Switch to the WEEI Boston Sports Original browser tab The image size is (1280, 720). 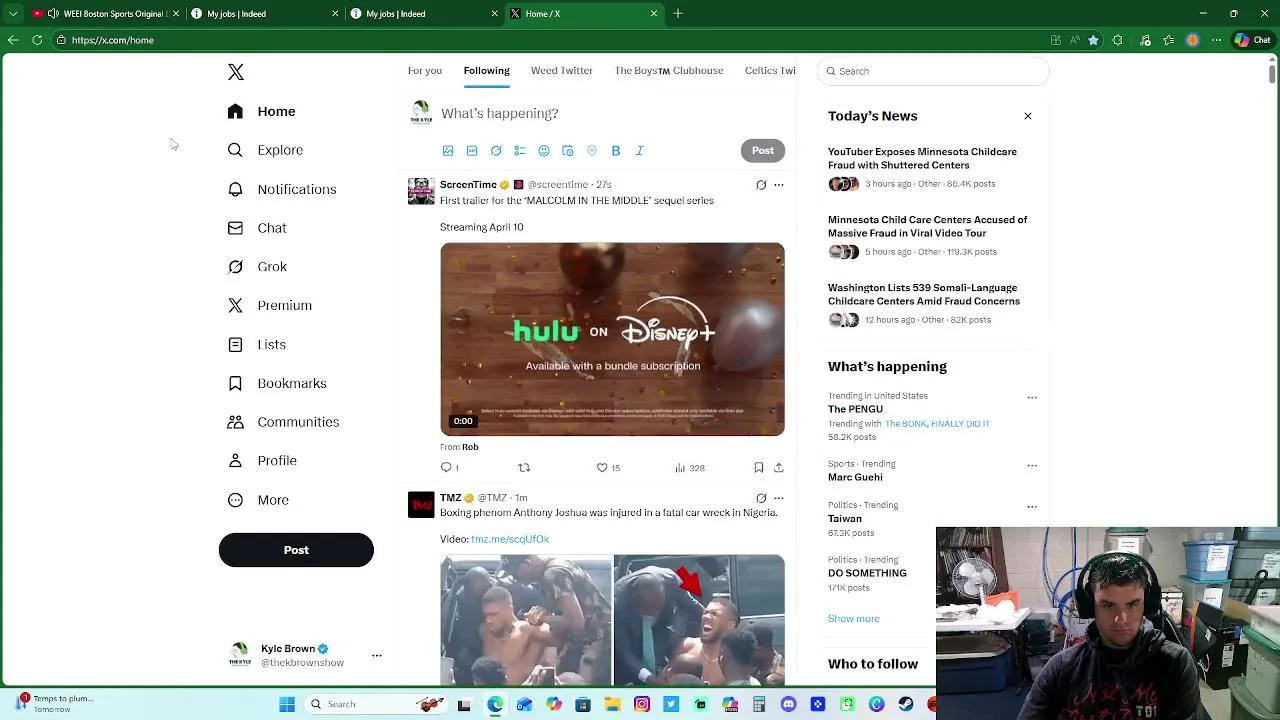point(105,14)
